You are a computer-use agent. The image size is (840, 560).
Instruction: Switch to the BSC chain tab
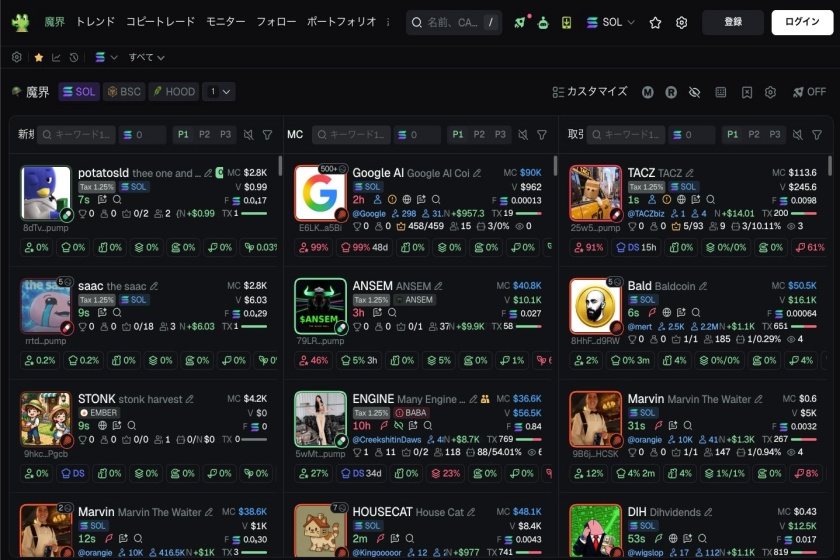pyautogui.click(x=124, y=92)
